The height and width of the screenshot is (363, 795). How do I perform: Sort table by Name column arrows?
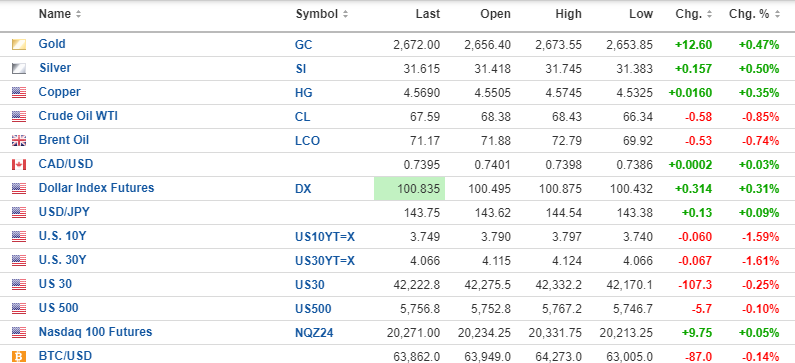78,15
